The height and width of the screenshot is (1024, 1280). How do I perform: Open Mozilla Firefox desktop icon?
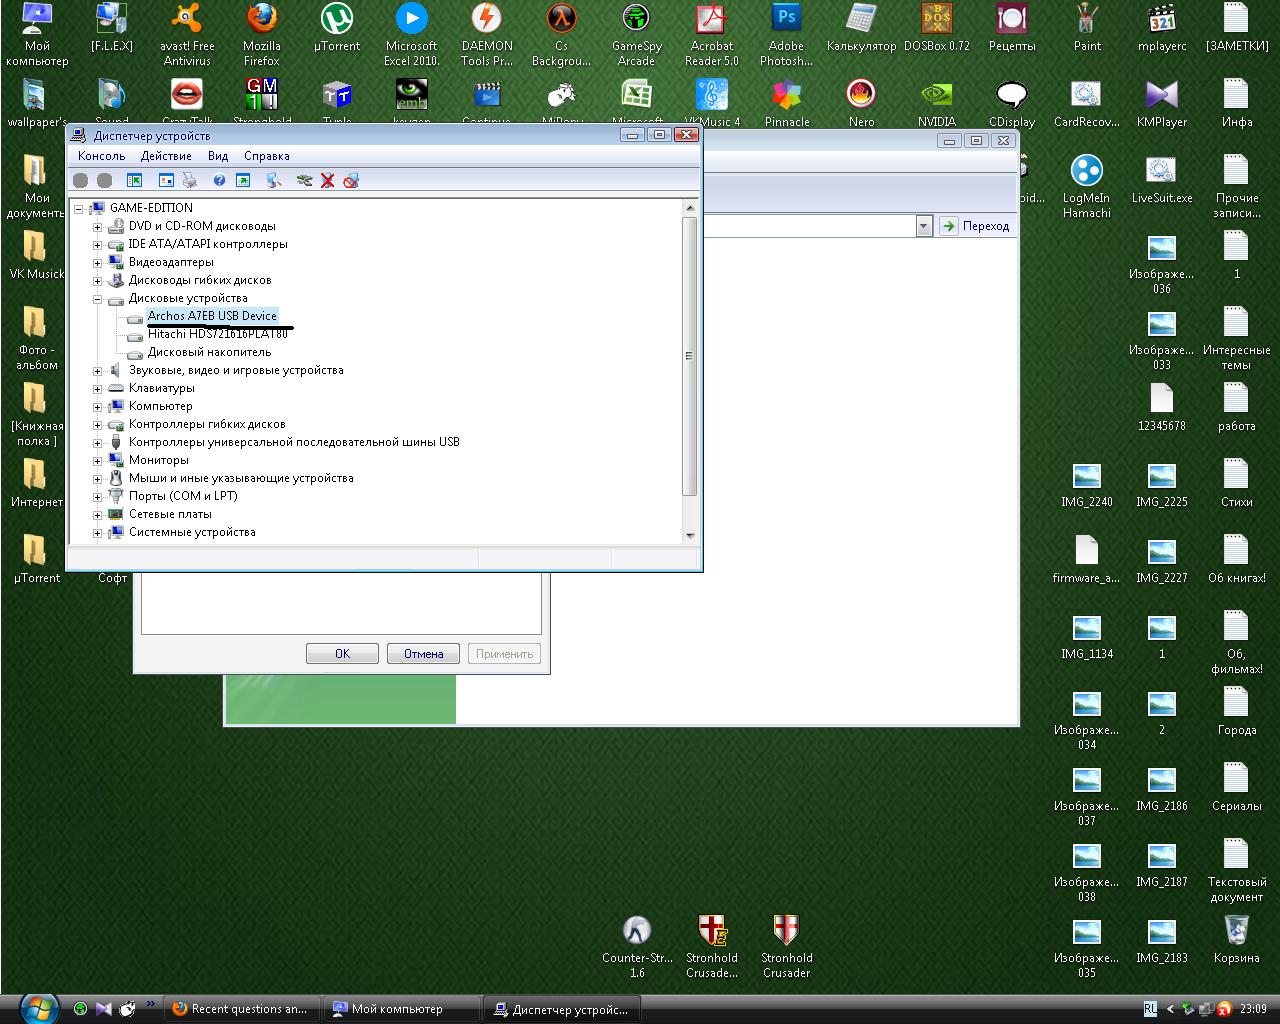pos(262,35)
